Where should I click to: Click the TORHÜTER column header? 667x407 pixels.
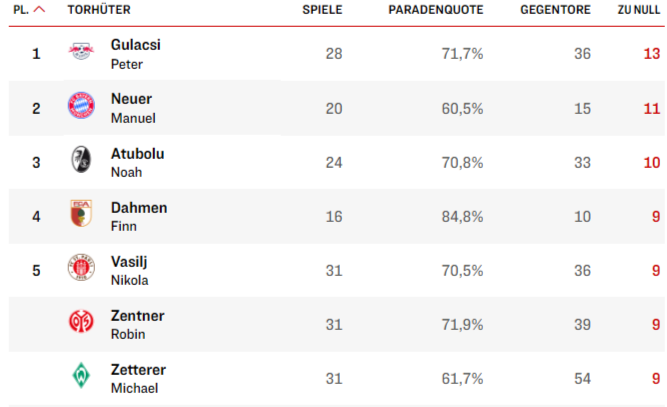(x=99, y=10)
